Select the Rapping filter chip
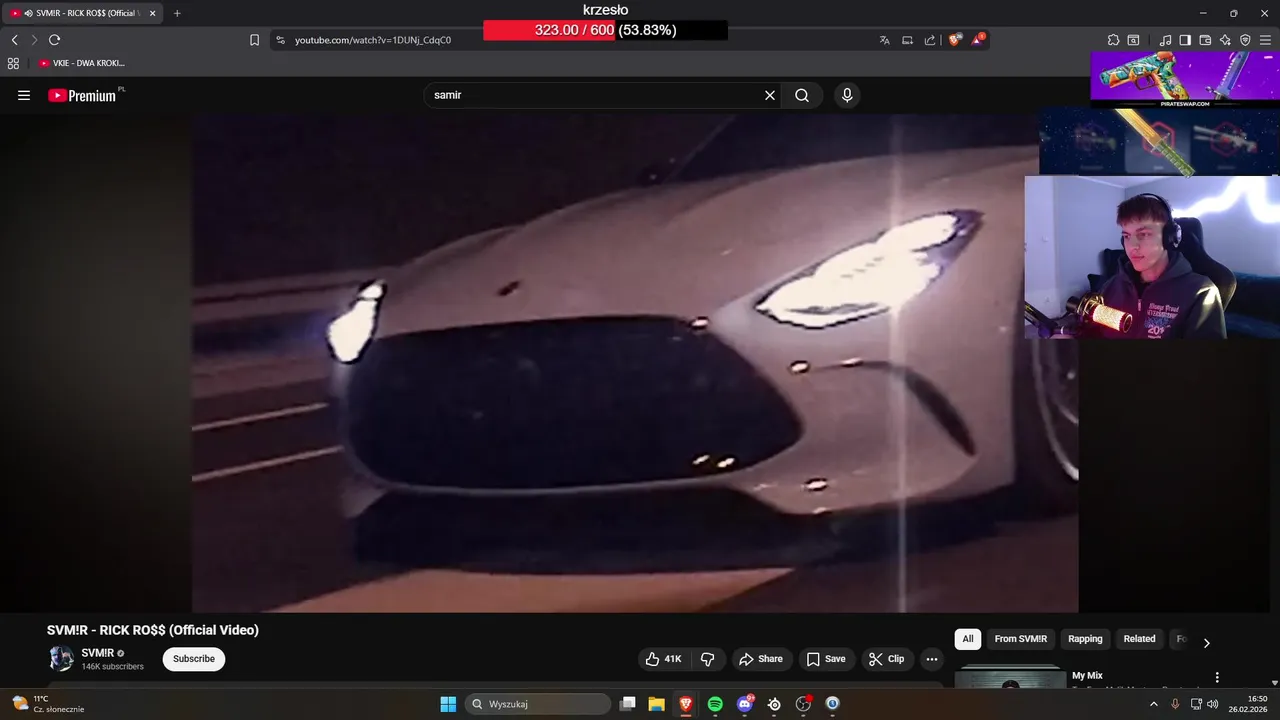 pyautogui.click(x=1085, y=639)
